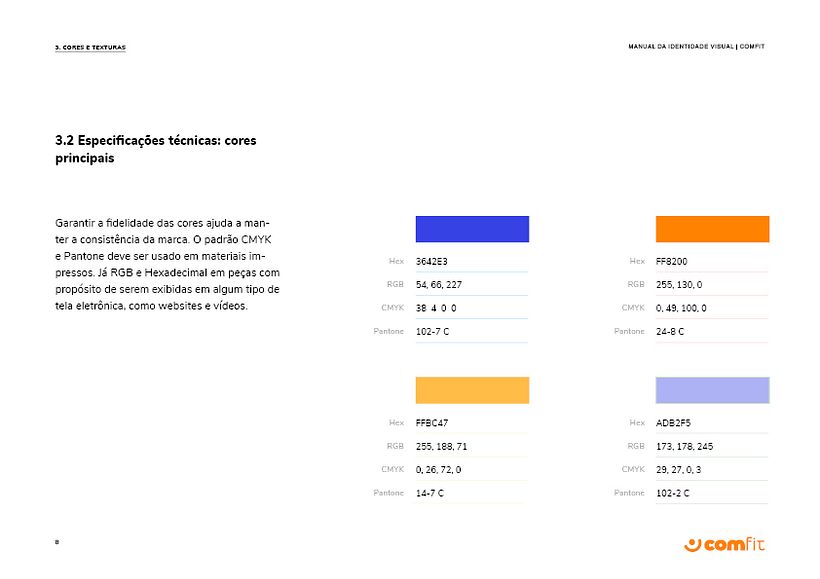Select the CMYK value 0, 49, 100, 0
The height and width of the screenshot is (579, 820).
click(x=681, y=308)
